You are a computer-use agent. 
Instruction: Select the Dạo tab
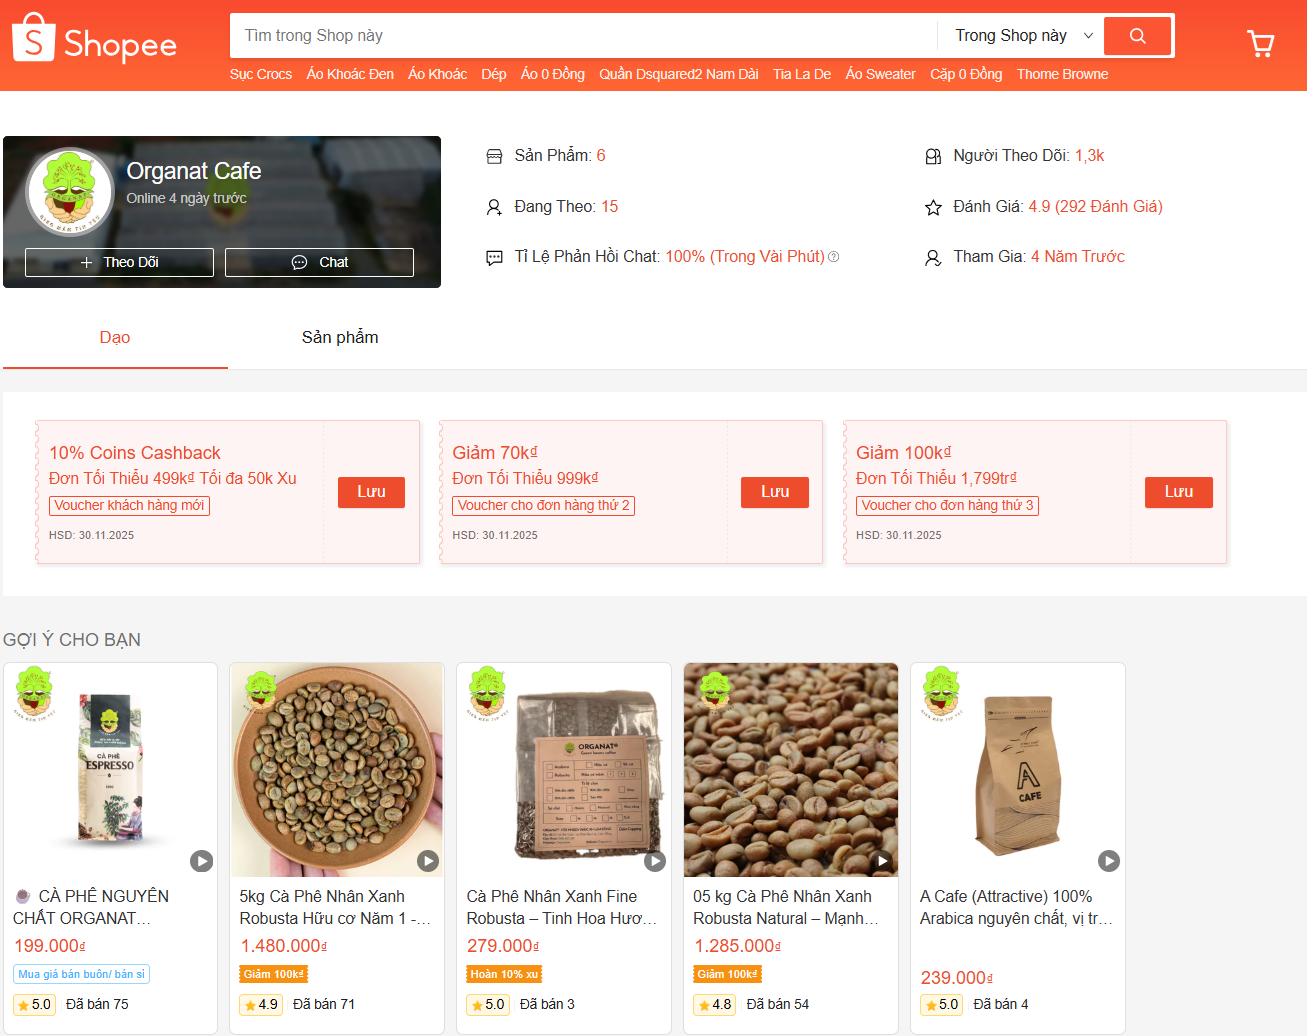(114, 337)
